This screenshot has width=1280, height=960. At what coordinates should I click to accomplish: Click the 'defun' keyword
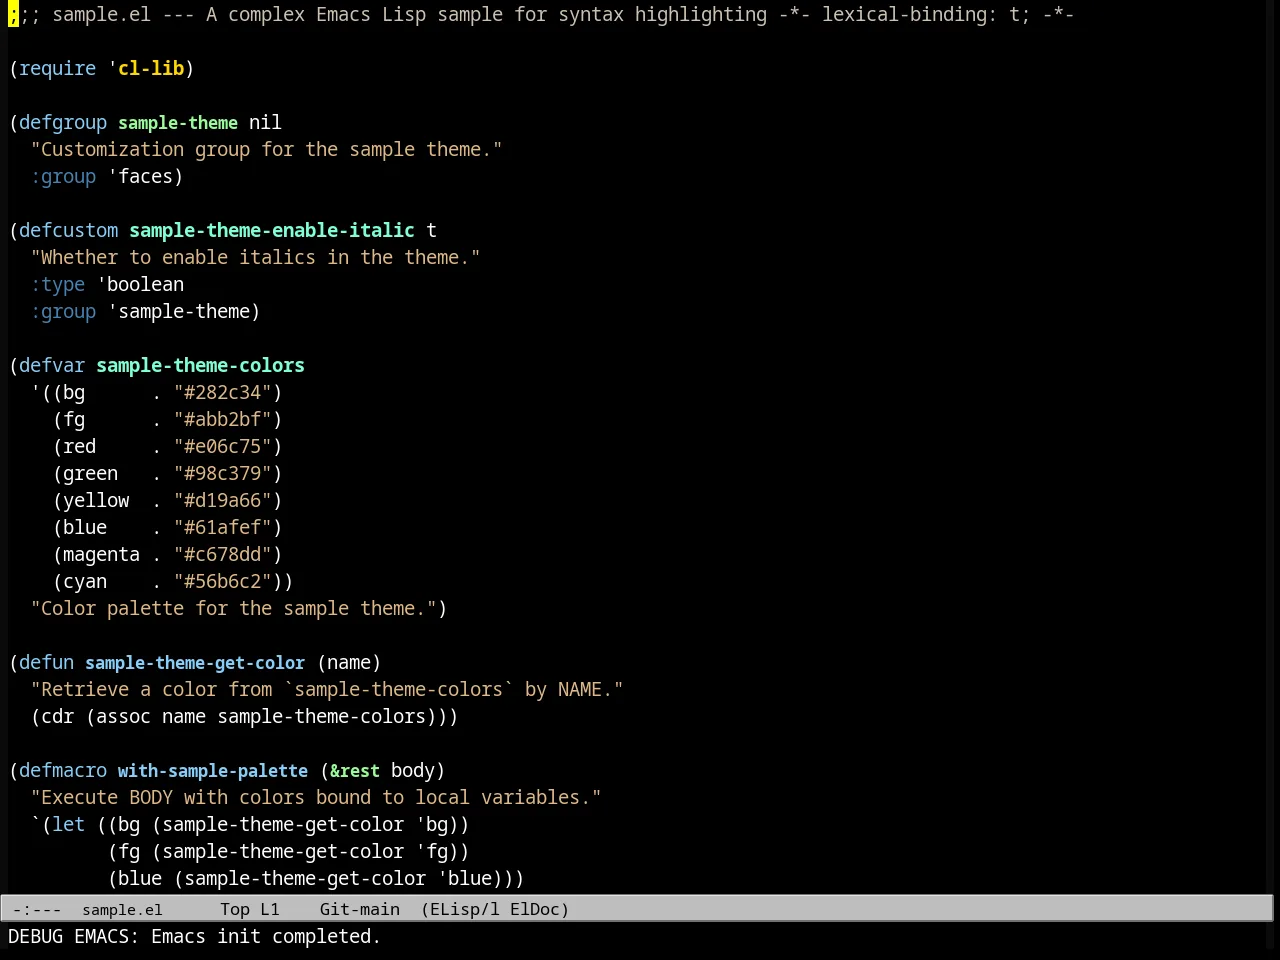46,662
